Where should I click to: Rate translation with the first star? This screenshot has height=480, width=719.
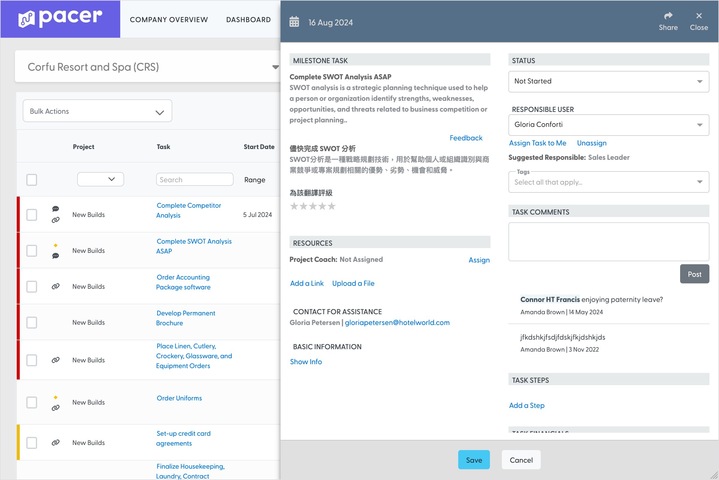tap(294, 206)
